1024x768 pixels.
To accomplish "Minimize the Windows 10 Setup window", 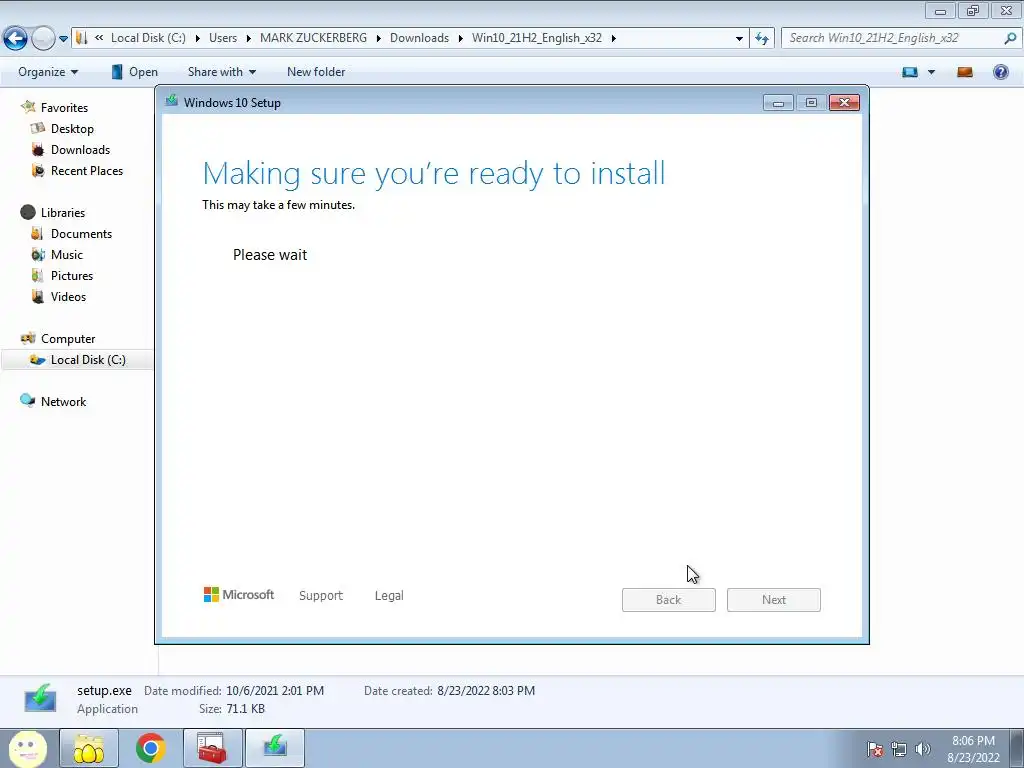I will tap(778, 103).
